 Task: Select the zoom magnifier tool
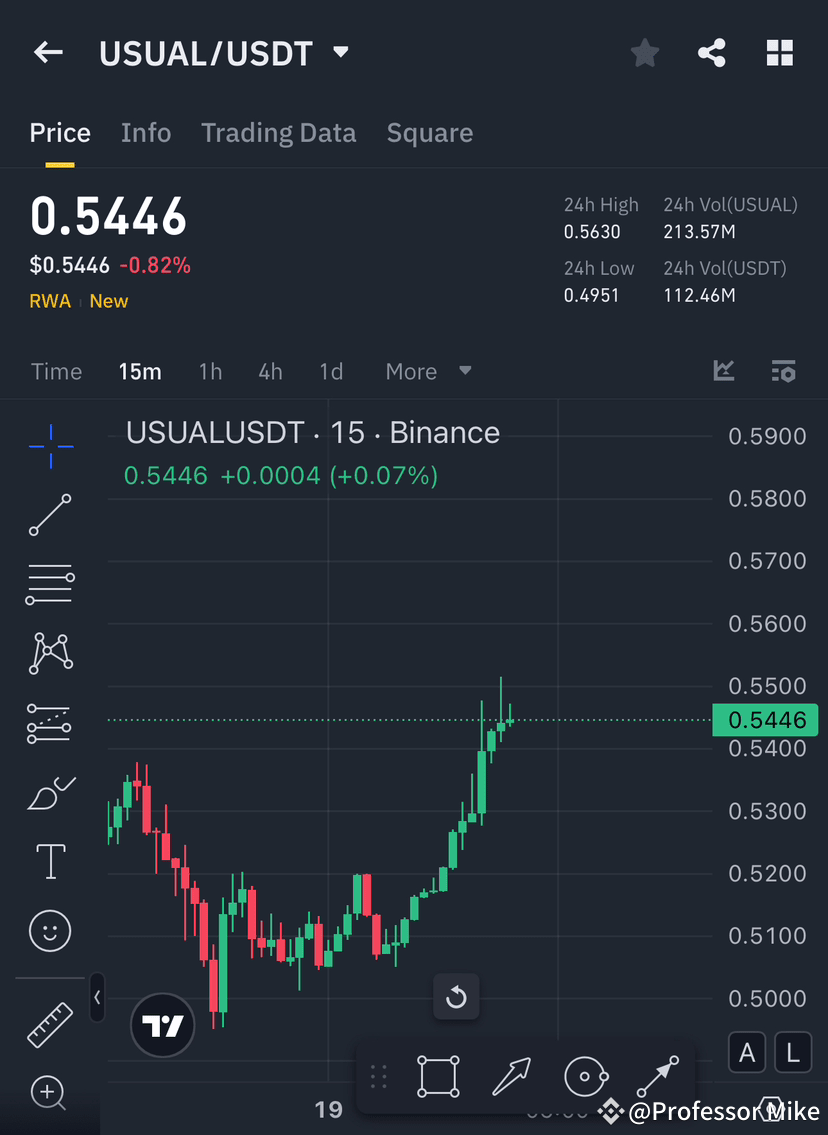pyautogui.click(x=49, y=1093)
